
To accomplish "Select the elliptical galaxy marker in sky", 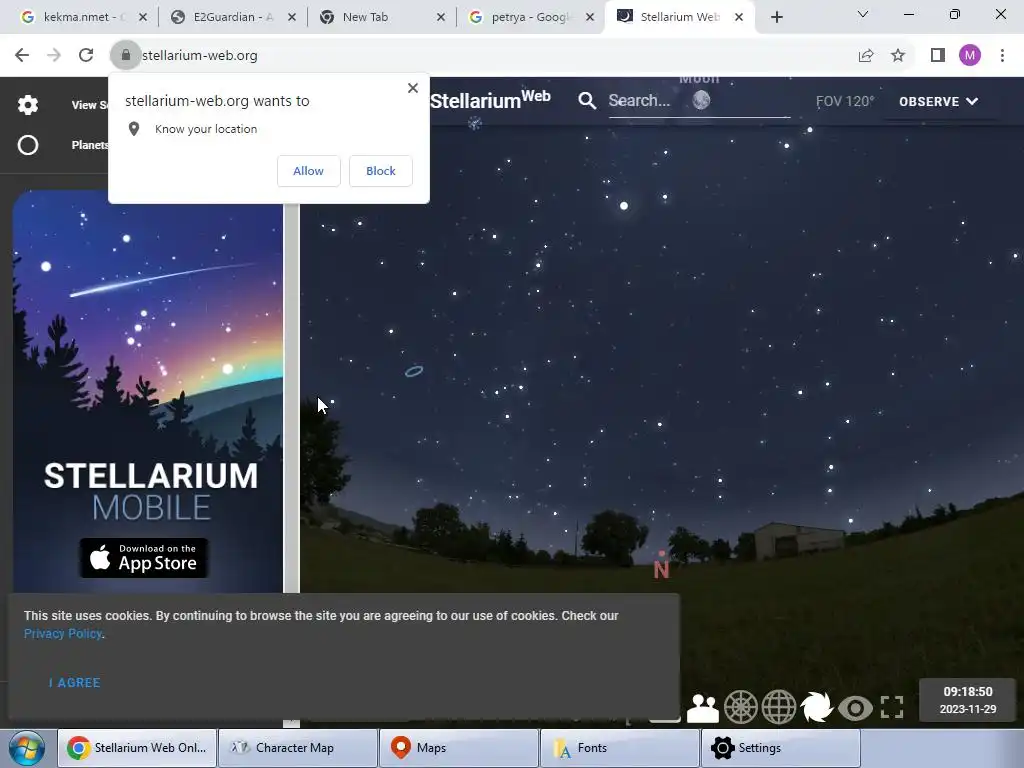I will coord(414,371).
